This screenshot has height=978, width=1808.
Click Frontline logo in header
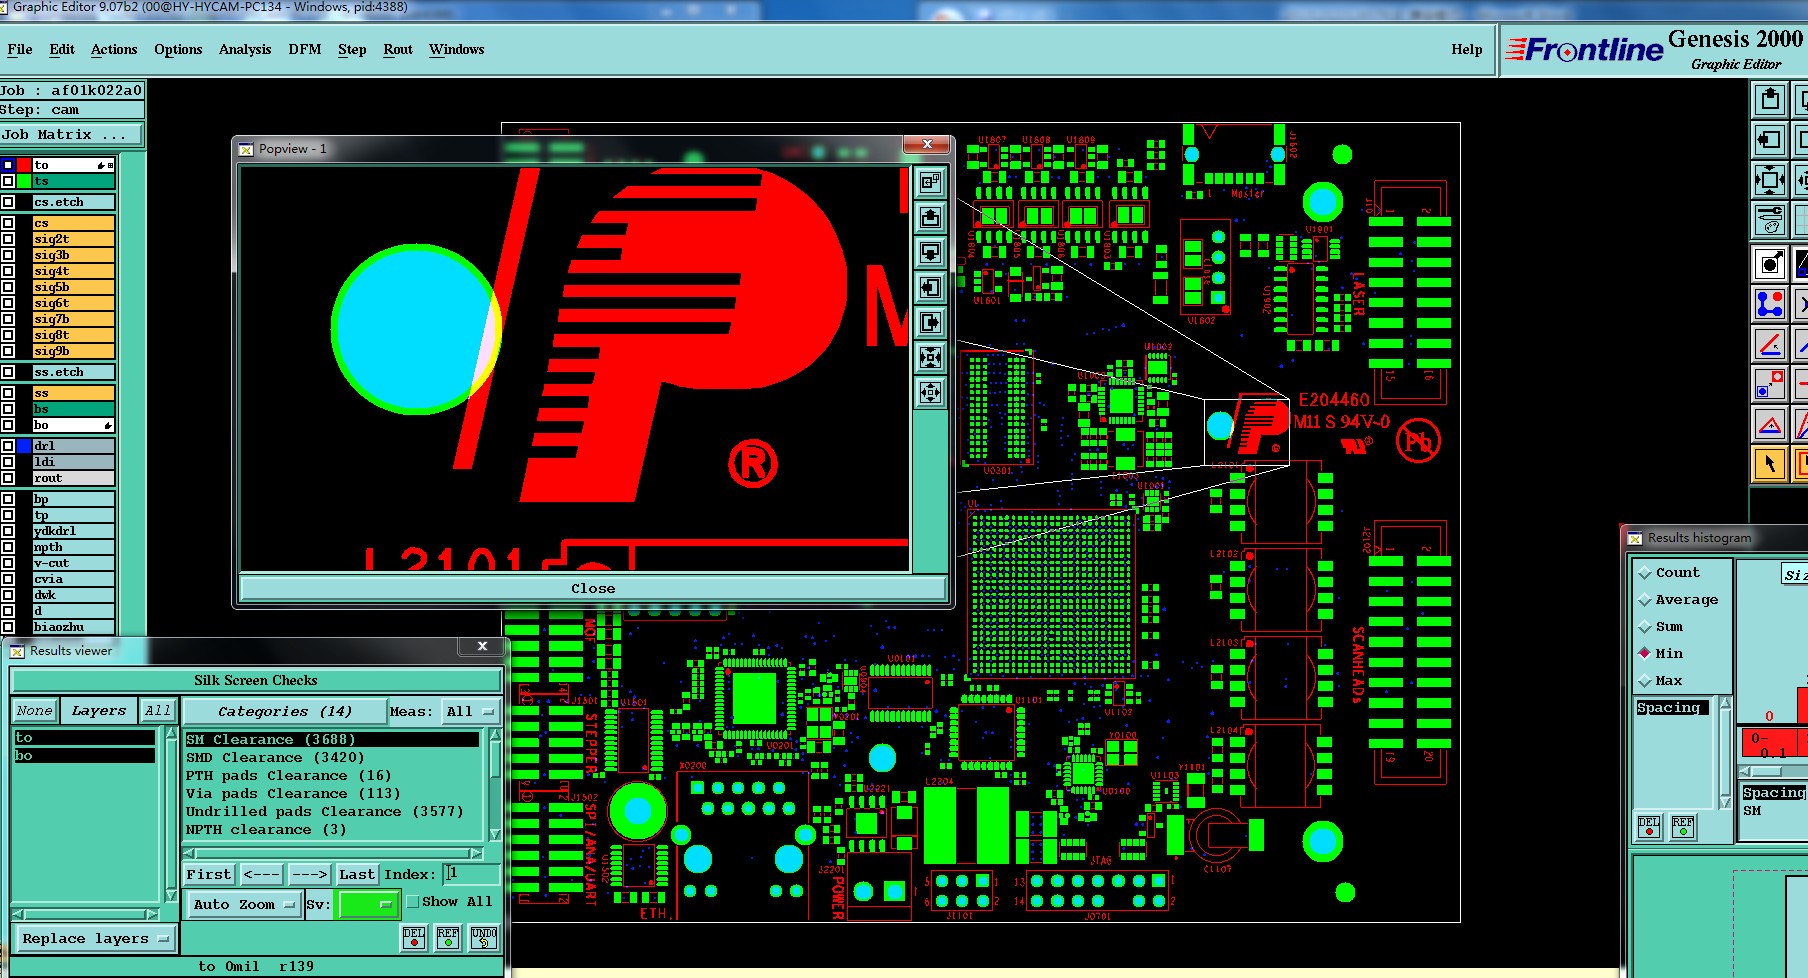(x=1584, y=49)
